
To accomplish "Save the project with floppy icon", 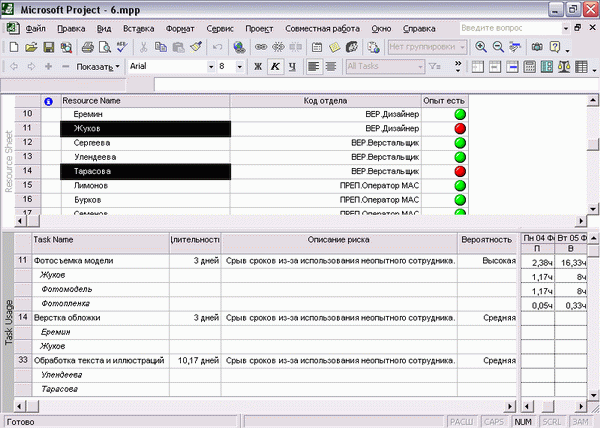I will pos(49,47).
